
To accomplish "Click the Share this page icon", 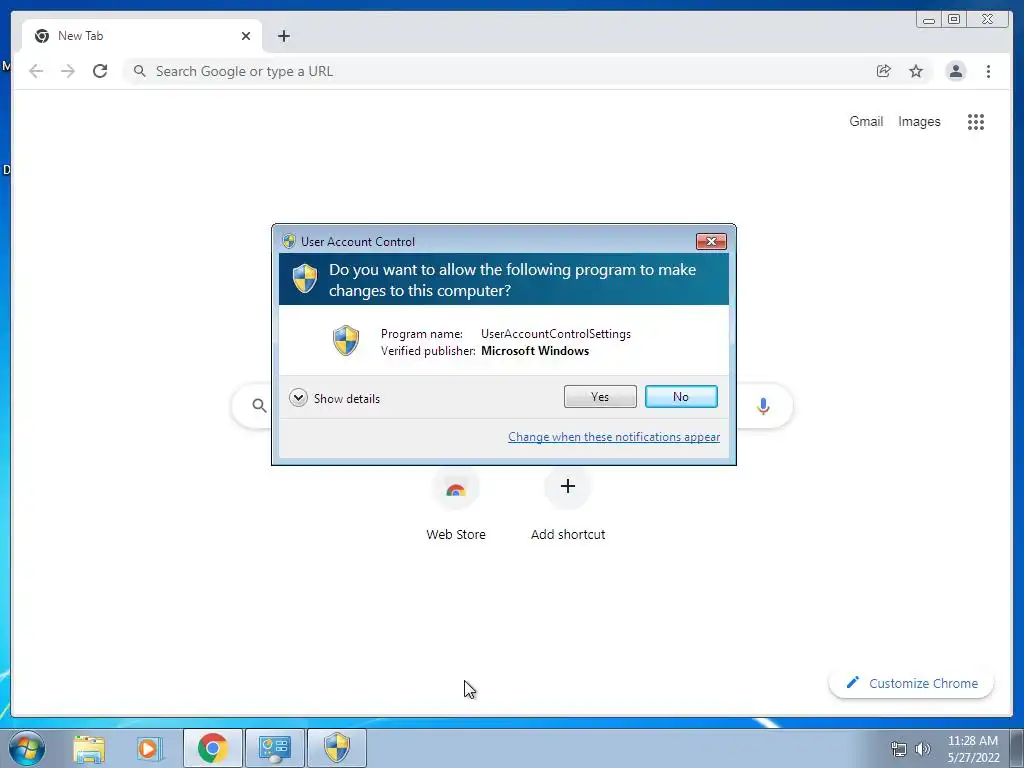I will 884,71.
